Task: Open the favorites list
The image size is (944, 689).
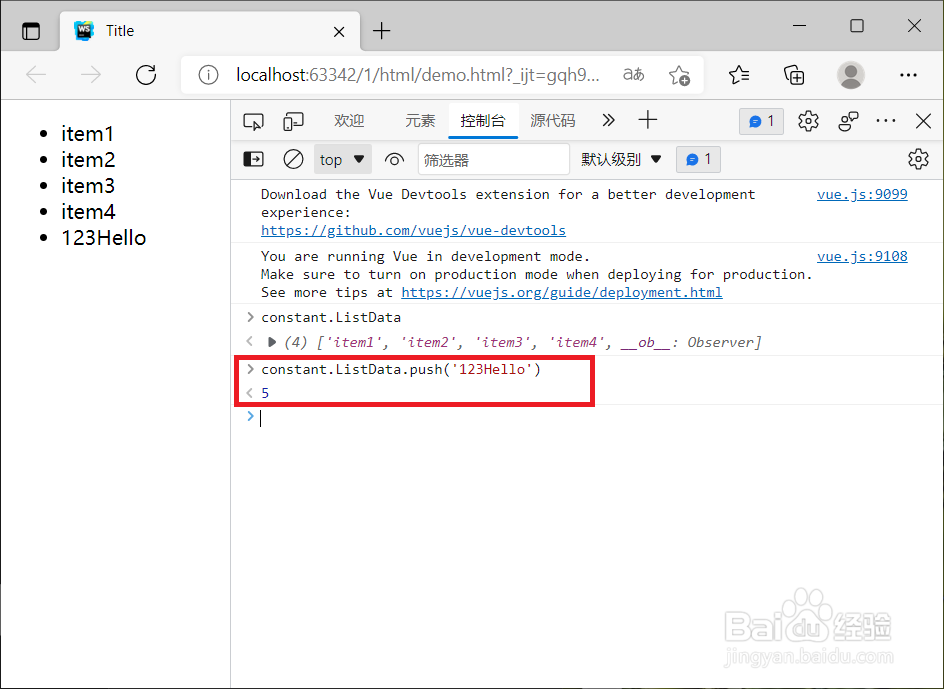Action: (739, 75)
